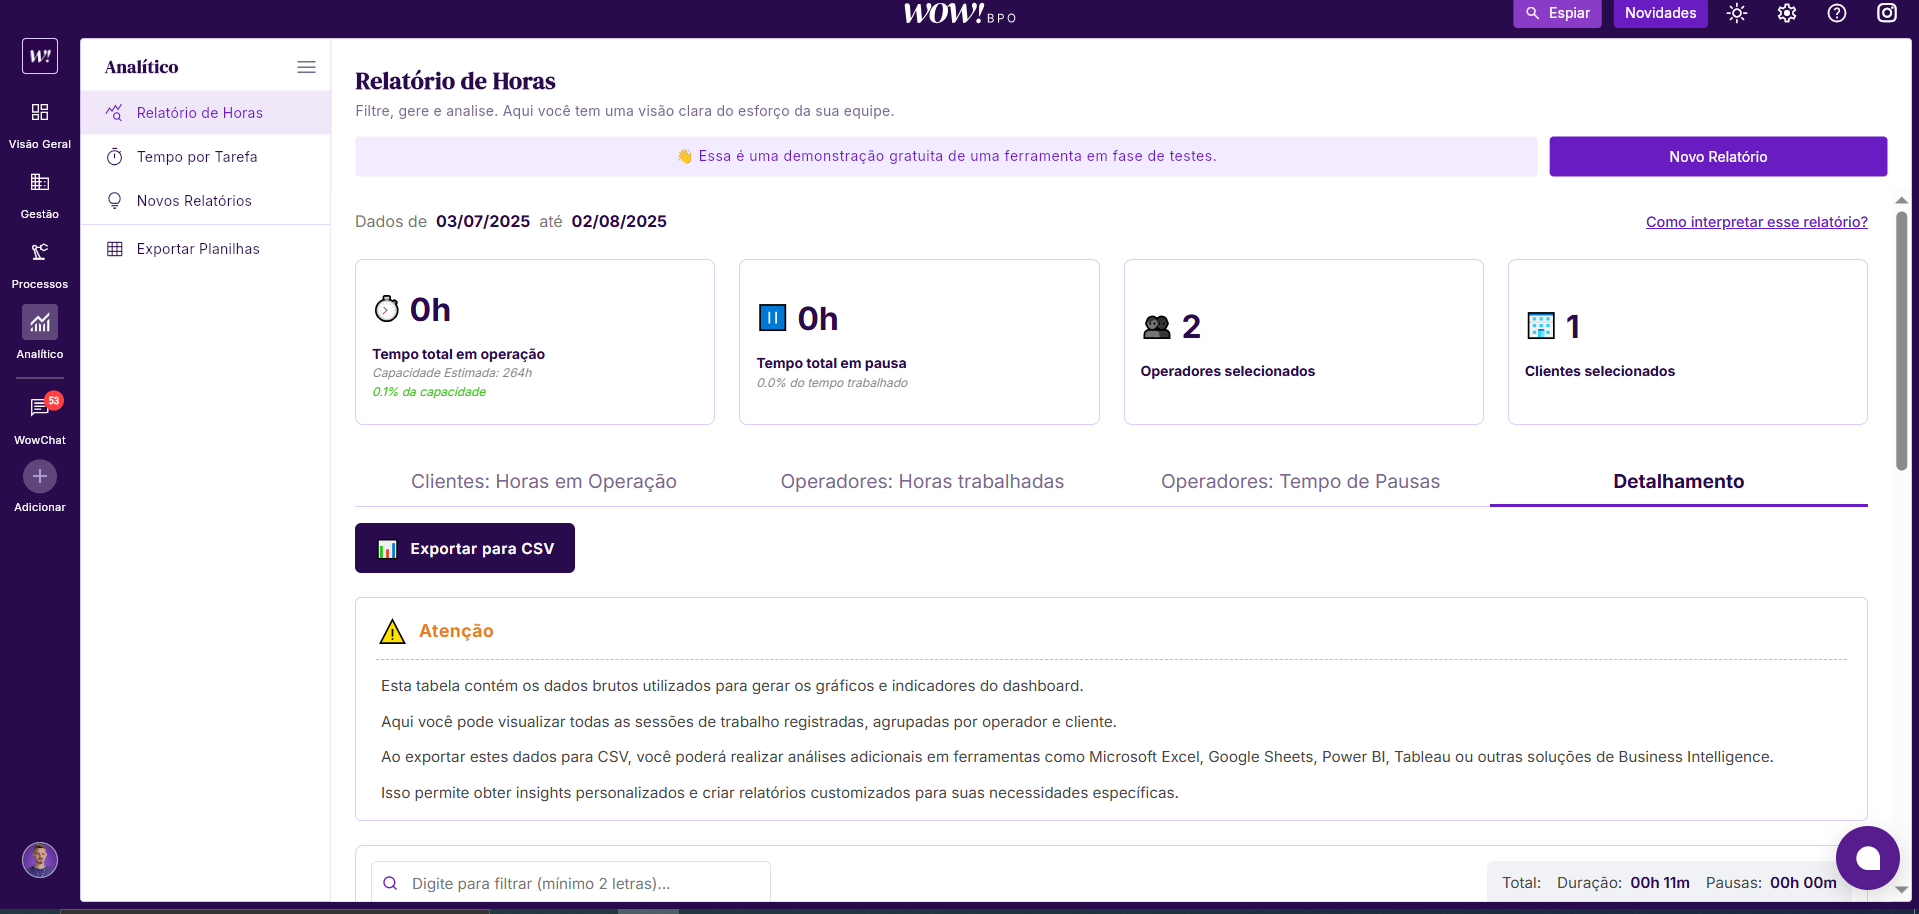The height and width of the screenshot is (914, 1919).
Task: Click the filter search input field
Action: click(x=580, y=883)
